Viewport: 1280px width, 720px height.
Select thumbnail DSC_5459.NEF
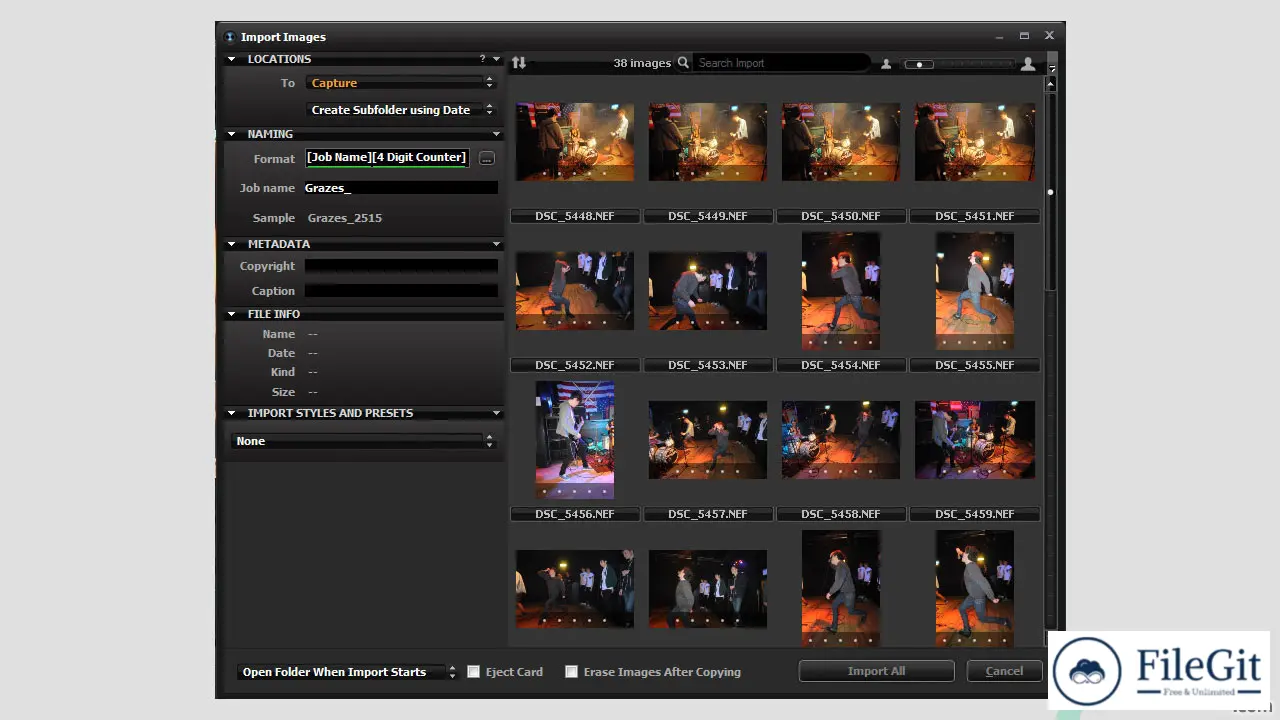(x=975, y=440)
